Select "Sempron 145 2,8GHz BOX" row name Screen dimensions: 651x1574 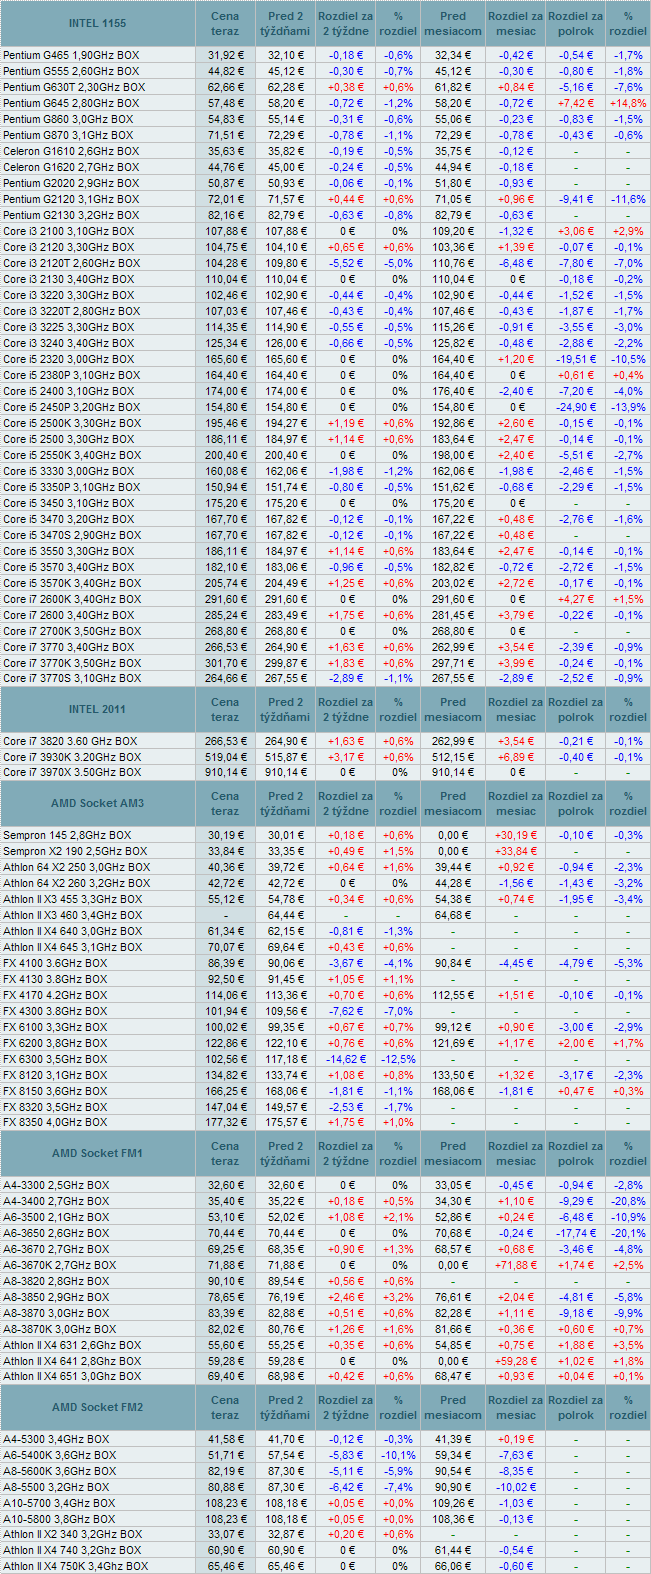point(67,835)
